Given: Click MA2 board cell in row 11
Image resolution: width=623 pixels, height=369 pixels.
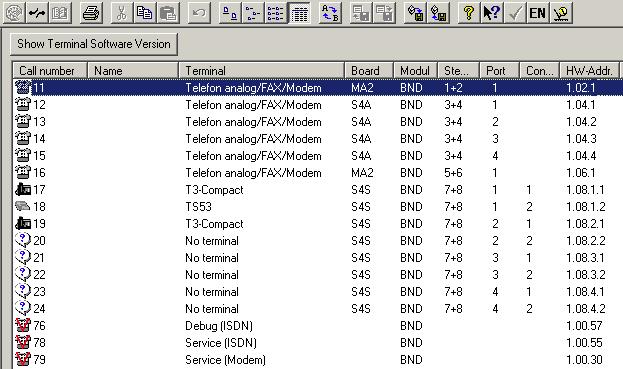Looking at the screenshot, I should [x=362, y=88].
